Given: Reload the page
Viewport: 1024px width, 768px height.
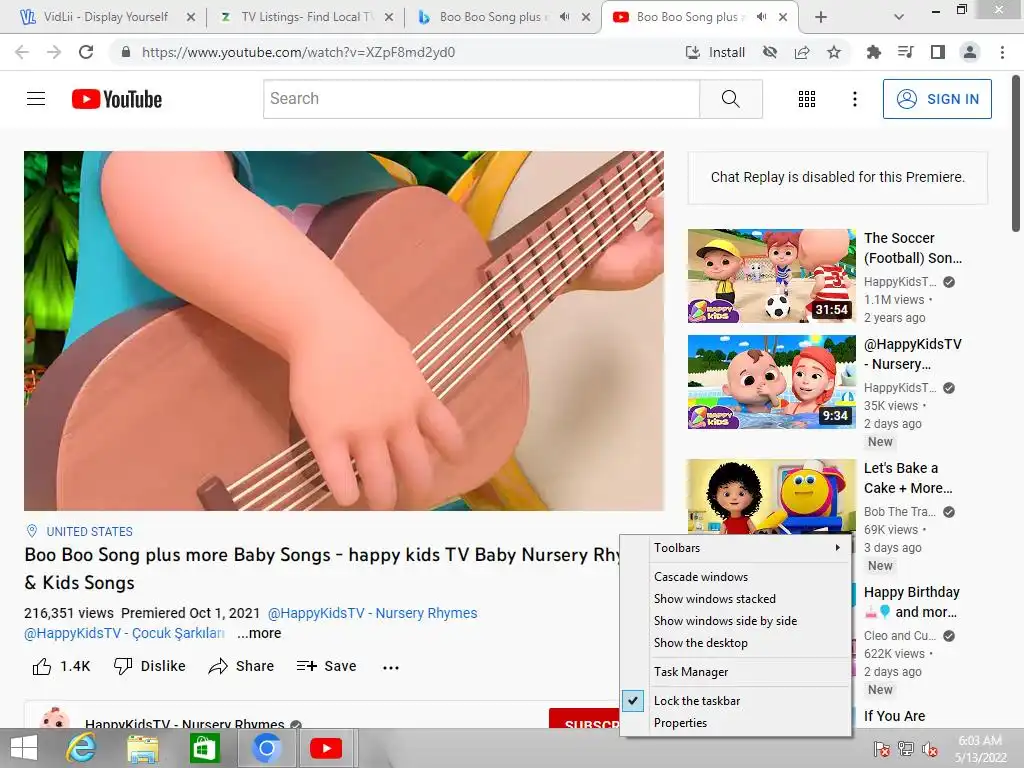Looking at the screenshot, I should click(x=86, y=52).
